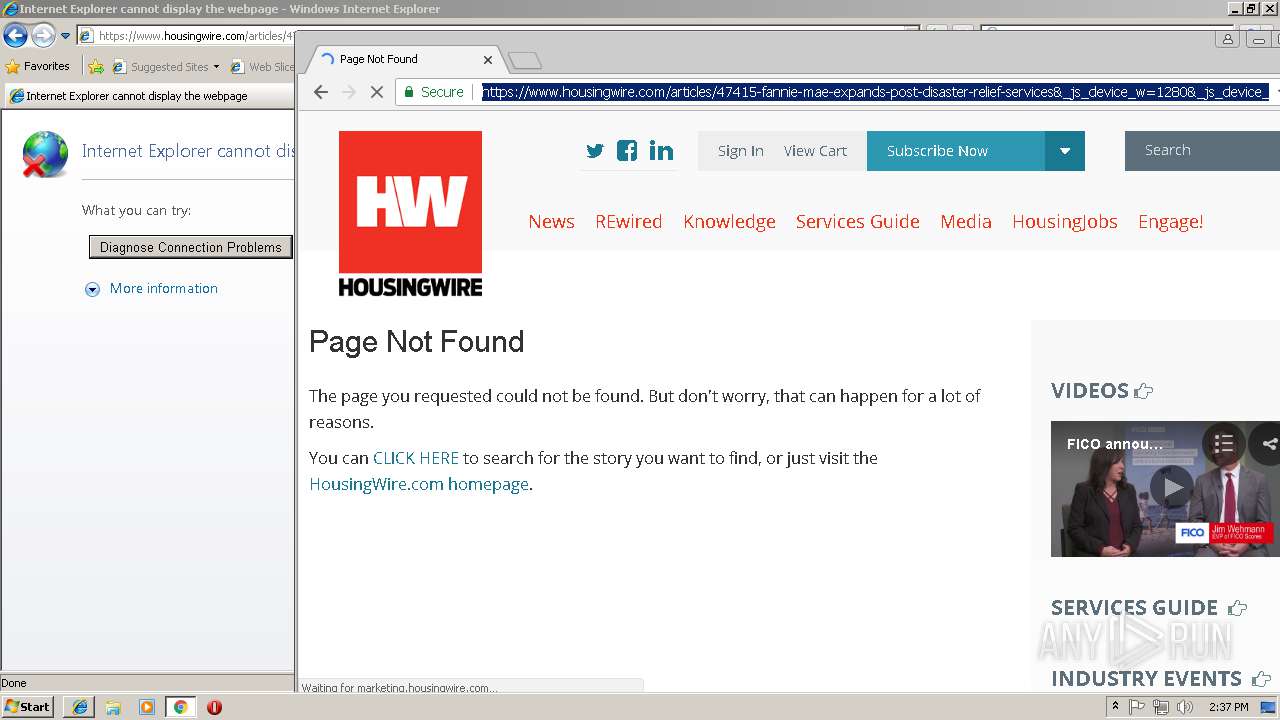Open Suggested Sites dropdown in IE
Viewport: 1280px width, 720px height.
coord(166,67)
